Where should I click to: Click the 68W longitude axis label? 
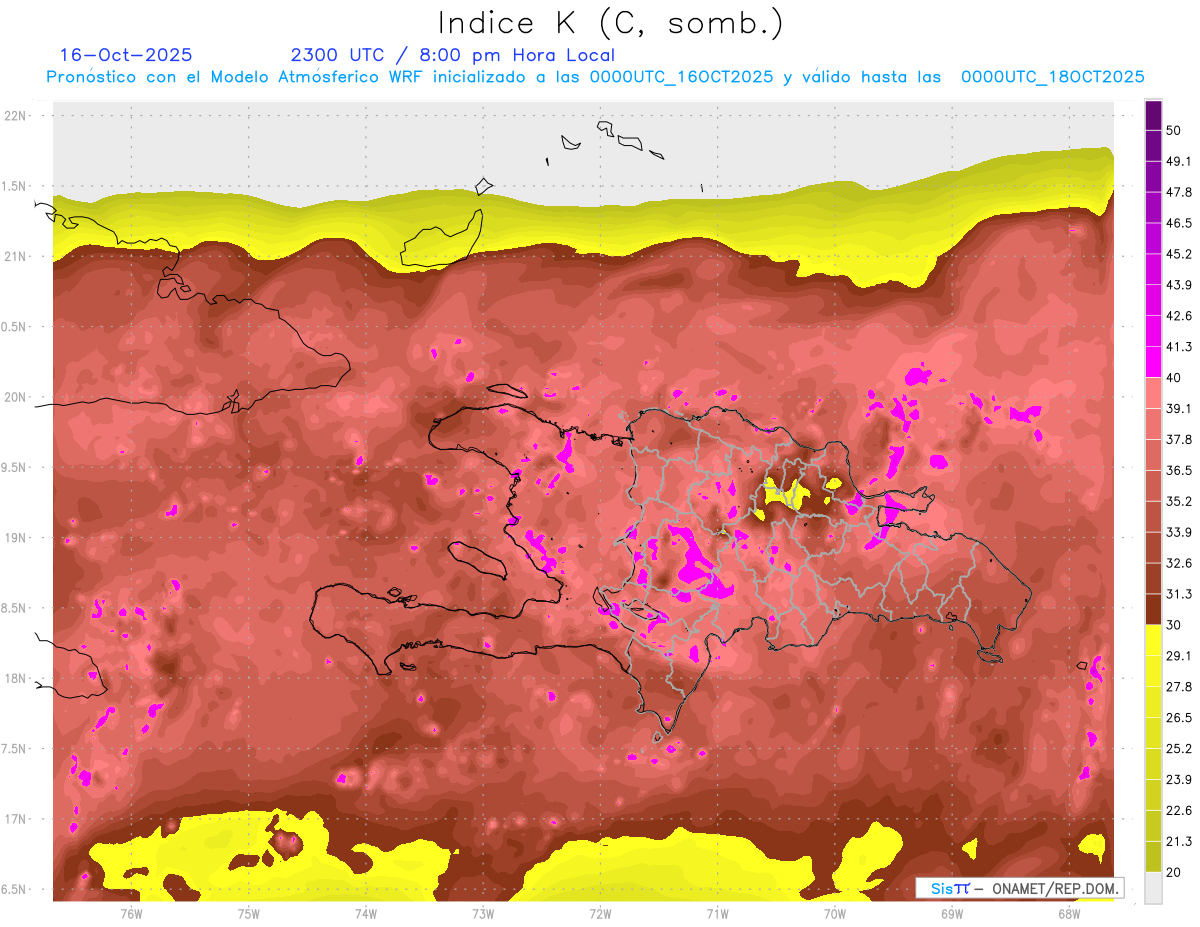coord(1069,913)
